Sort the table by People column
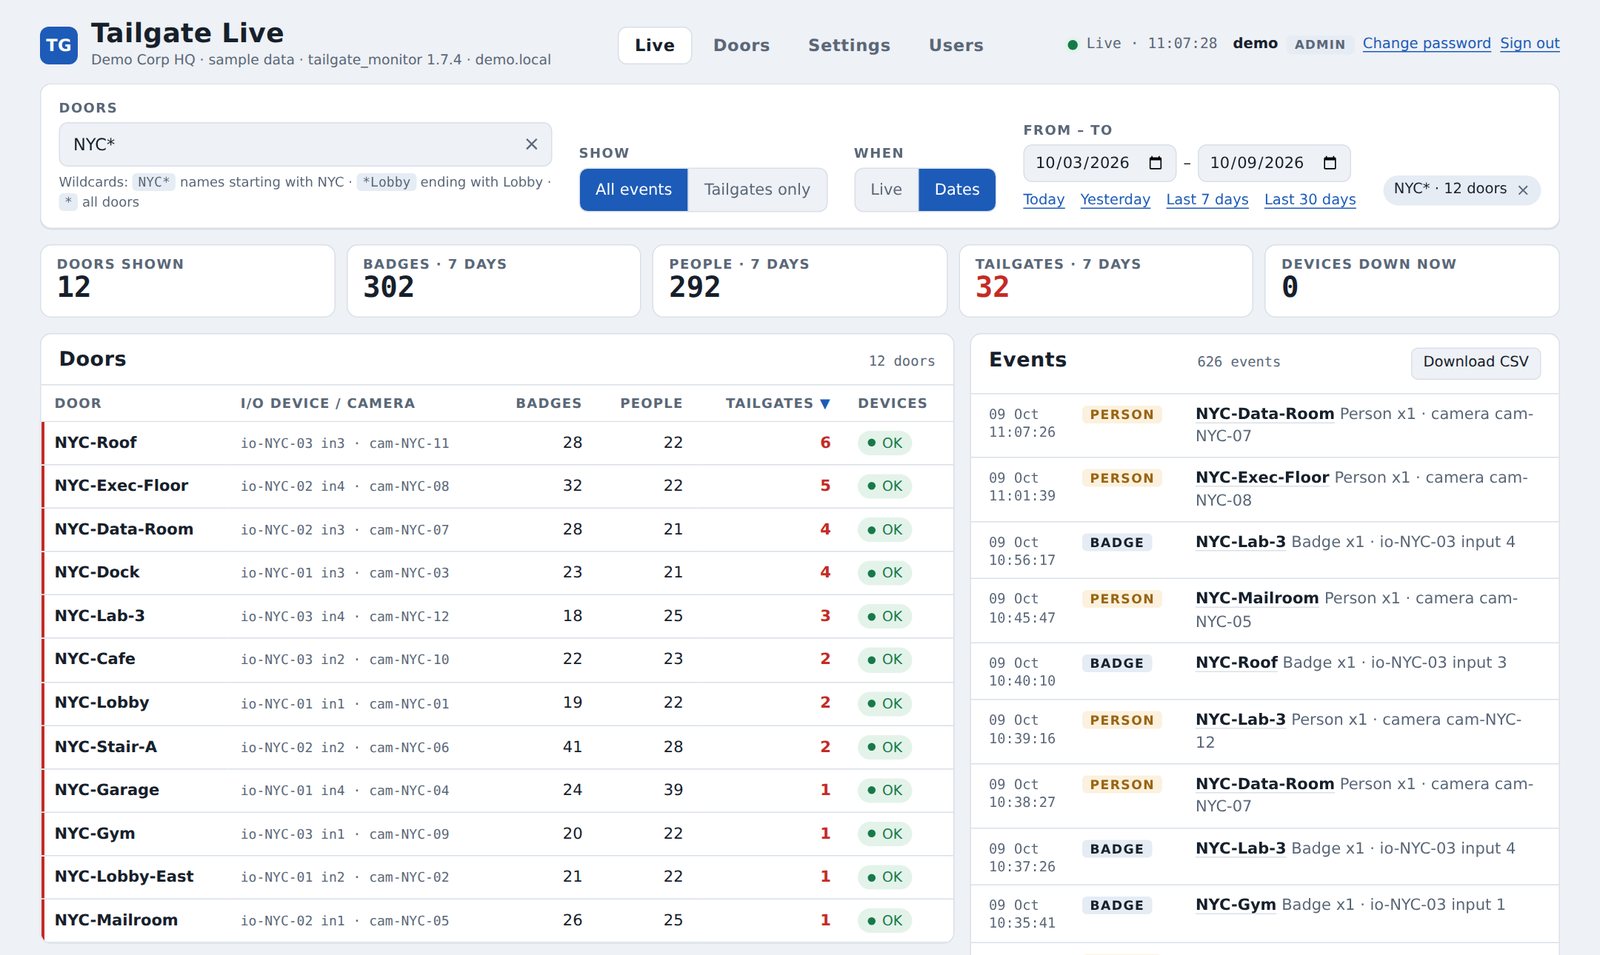Image resolution: width=1600 pixels, height=955 pixels. coord(651,403)
